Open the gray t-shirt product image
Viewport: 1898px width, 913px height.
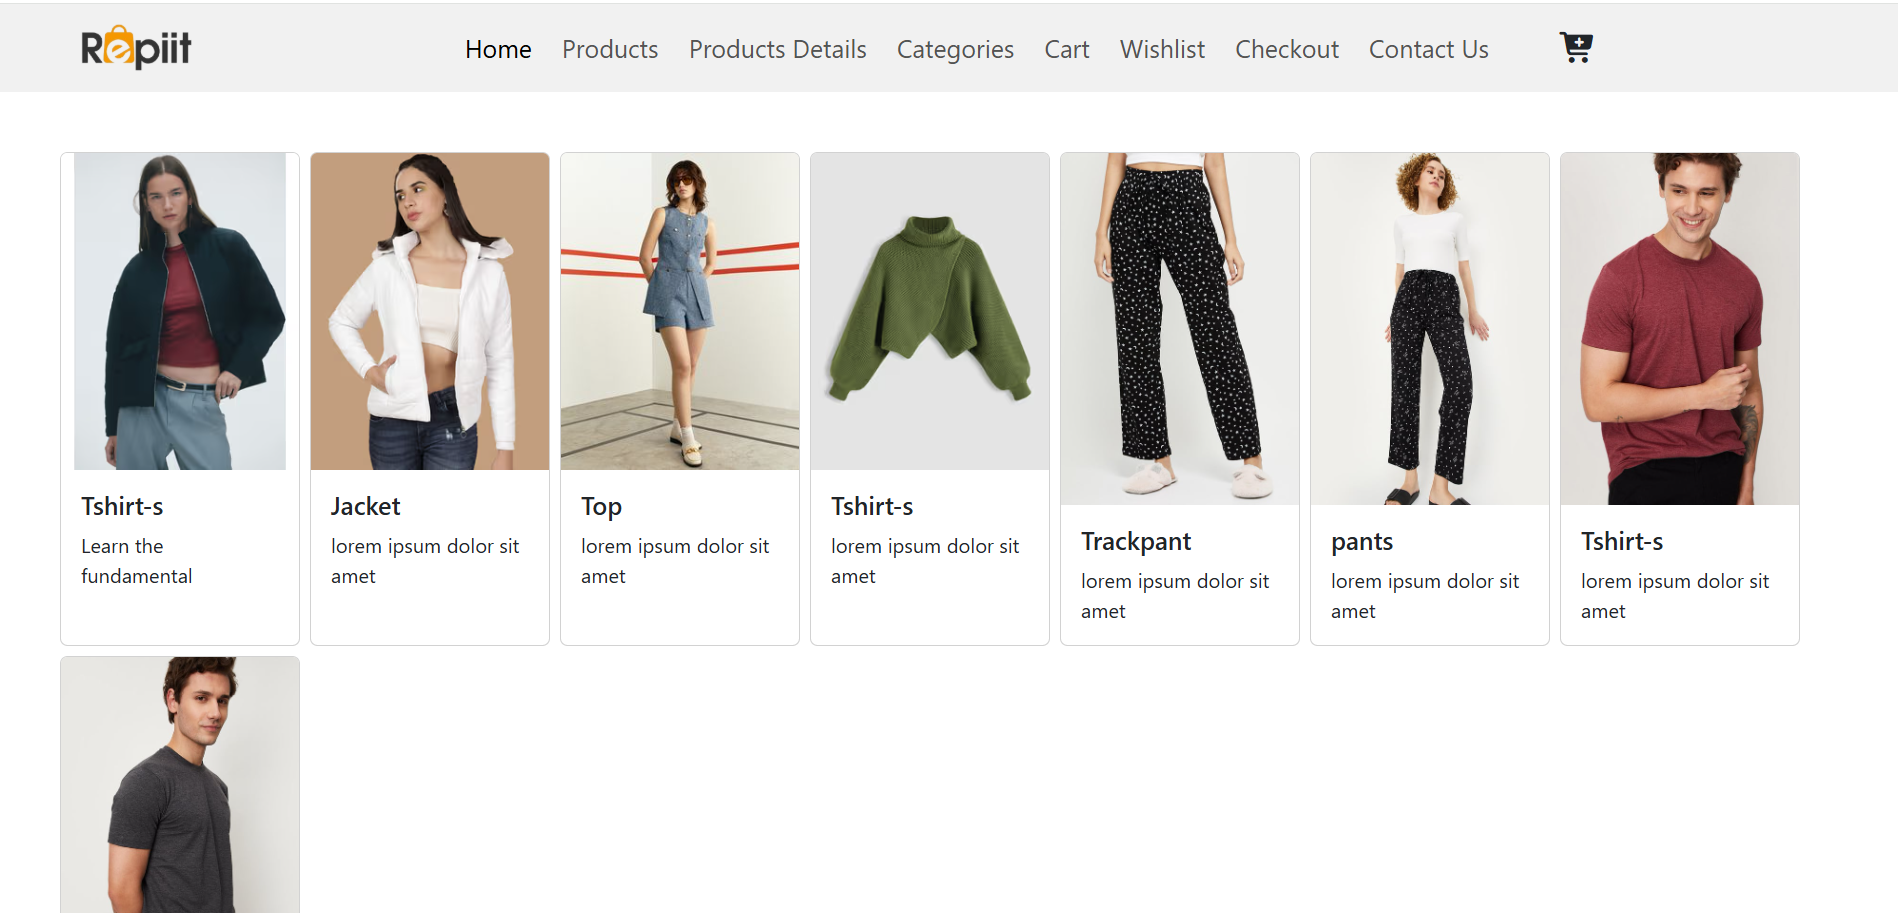[180, 785]
